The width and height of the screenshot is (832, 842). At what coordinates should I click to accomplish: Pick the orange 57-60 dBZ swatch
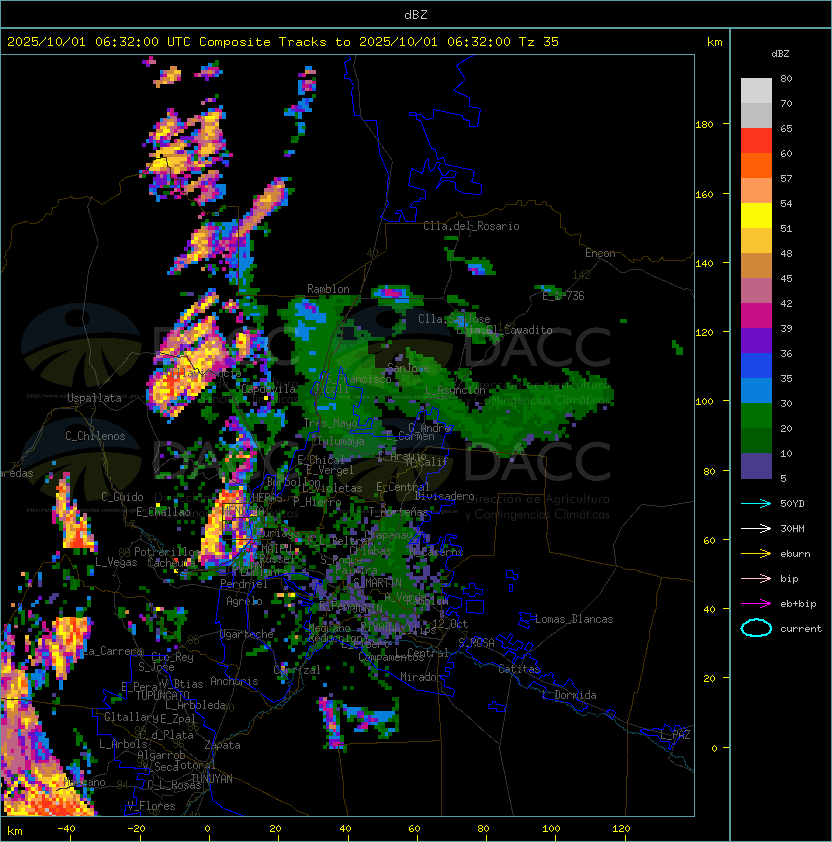point(756,165)
